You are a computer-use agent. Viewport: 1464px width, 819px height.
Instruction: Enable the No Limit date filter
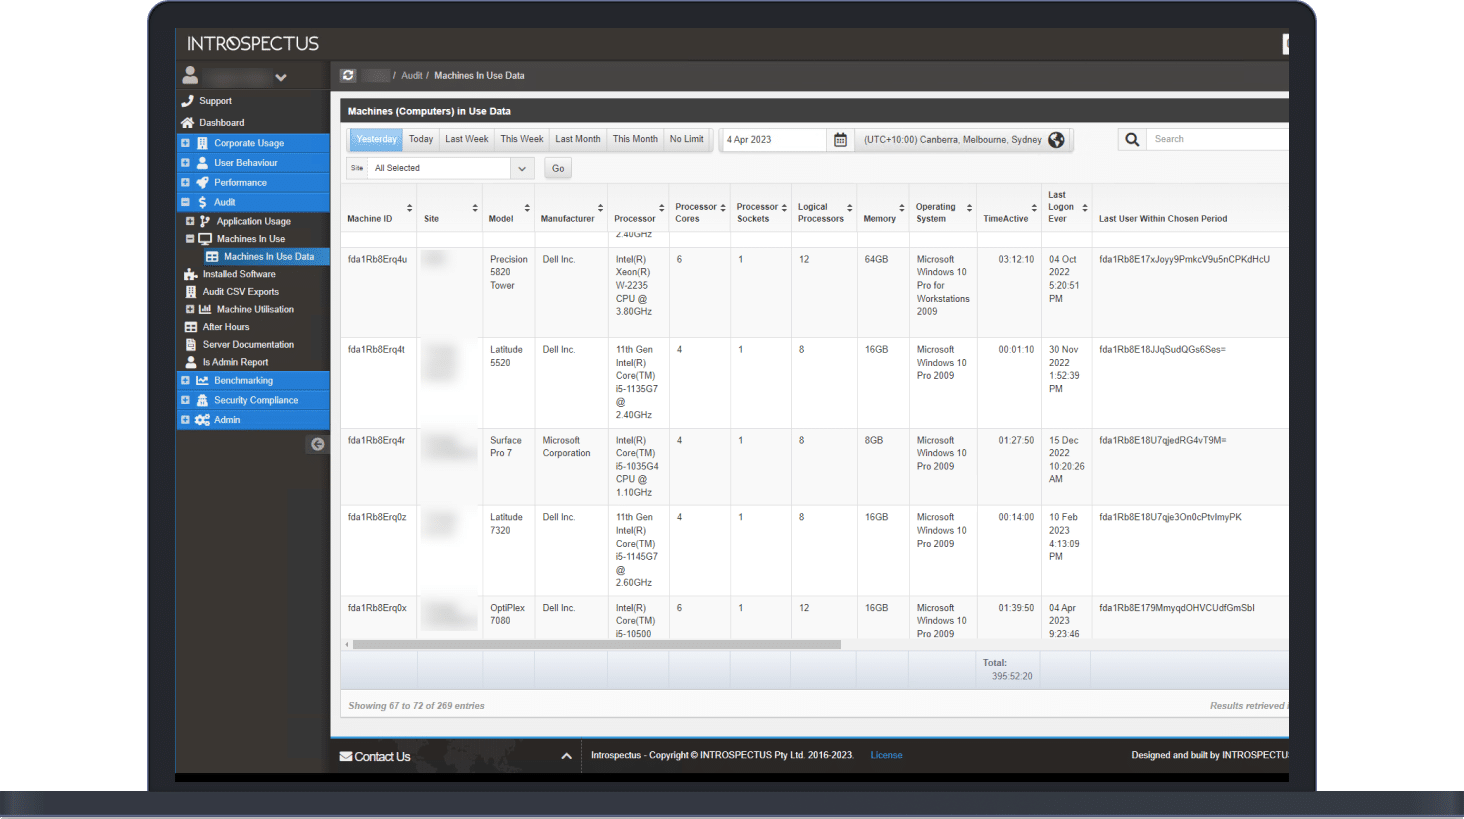click(x=686, y=138)
